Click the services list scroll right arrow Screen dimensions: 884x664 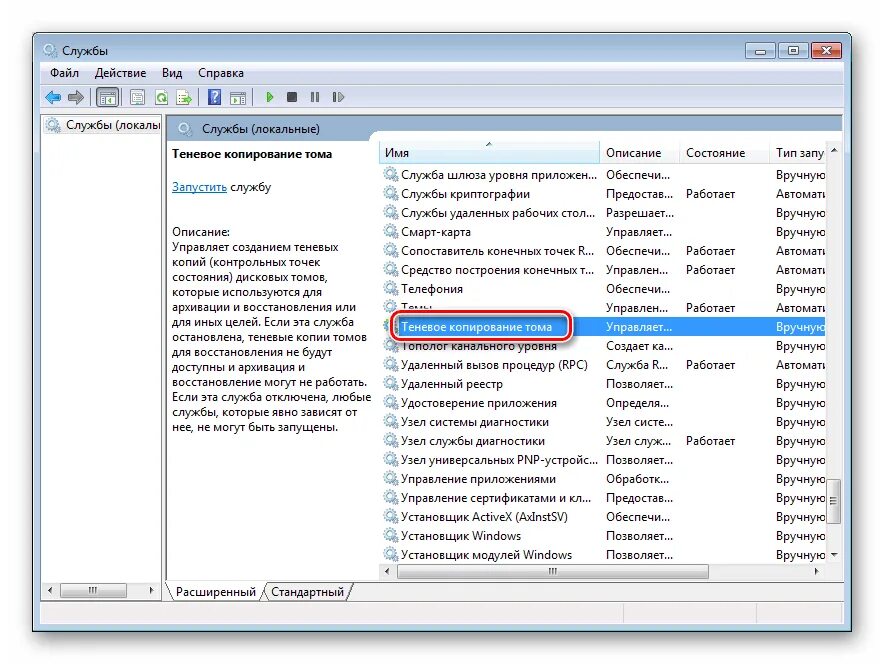817,572
